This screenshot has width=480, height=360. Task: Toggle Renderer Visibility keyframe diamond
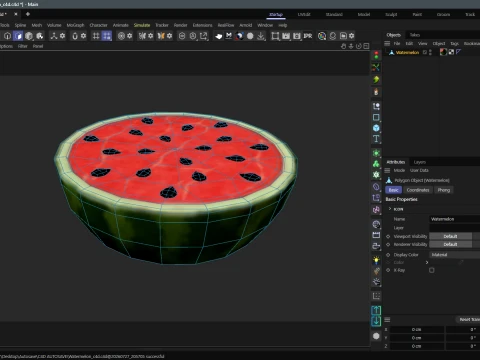point(388,244)
